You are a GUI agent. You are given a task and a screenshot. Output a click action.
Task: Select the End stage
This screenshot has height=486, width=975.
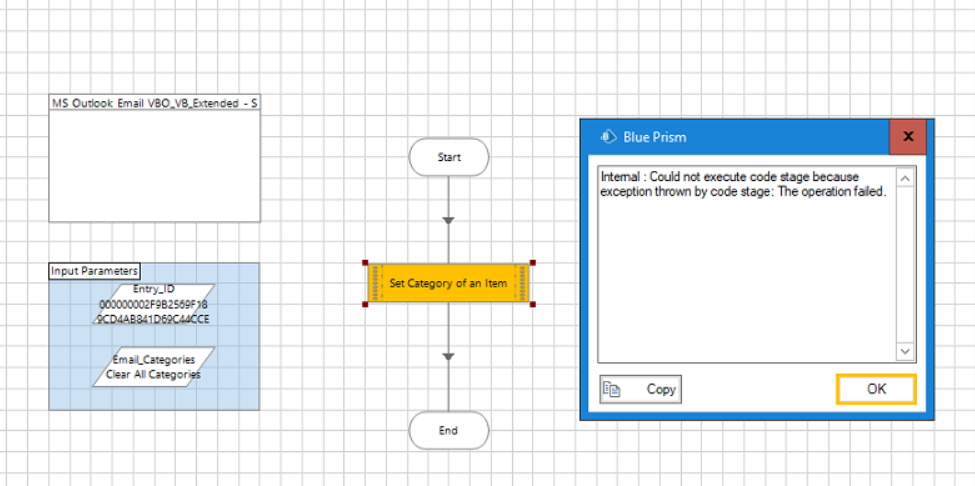coord(448,431)
